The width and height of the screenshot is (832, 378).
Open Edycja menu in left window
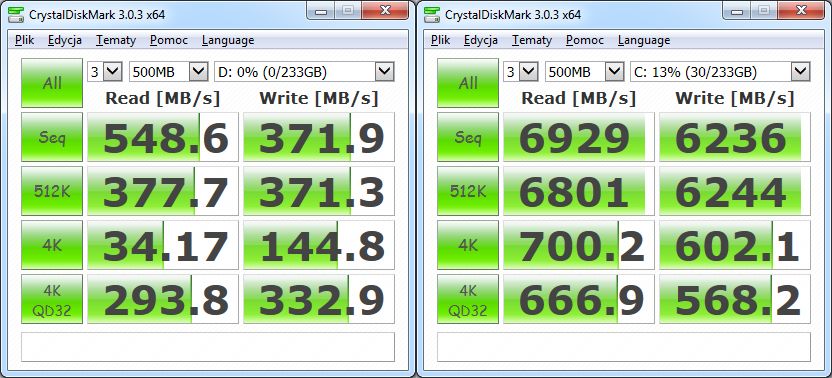point(65,40)
